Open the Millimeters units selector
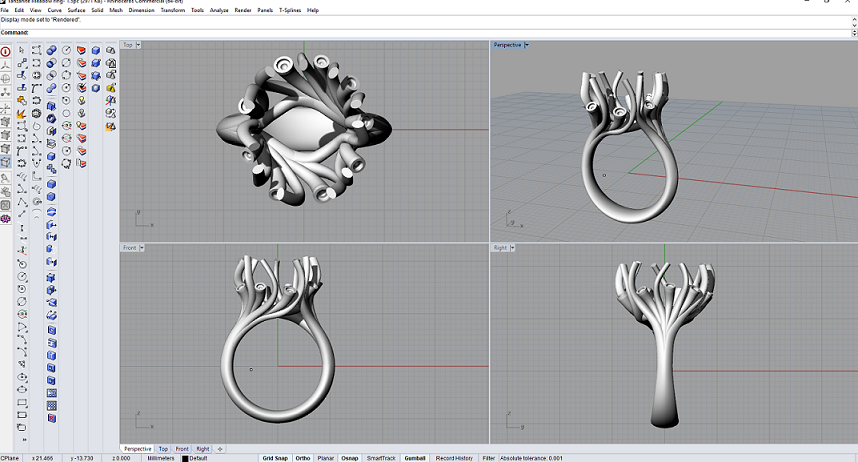 pyautogui.click(x=161, y=458)
